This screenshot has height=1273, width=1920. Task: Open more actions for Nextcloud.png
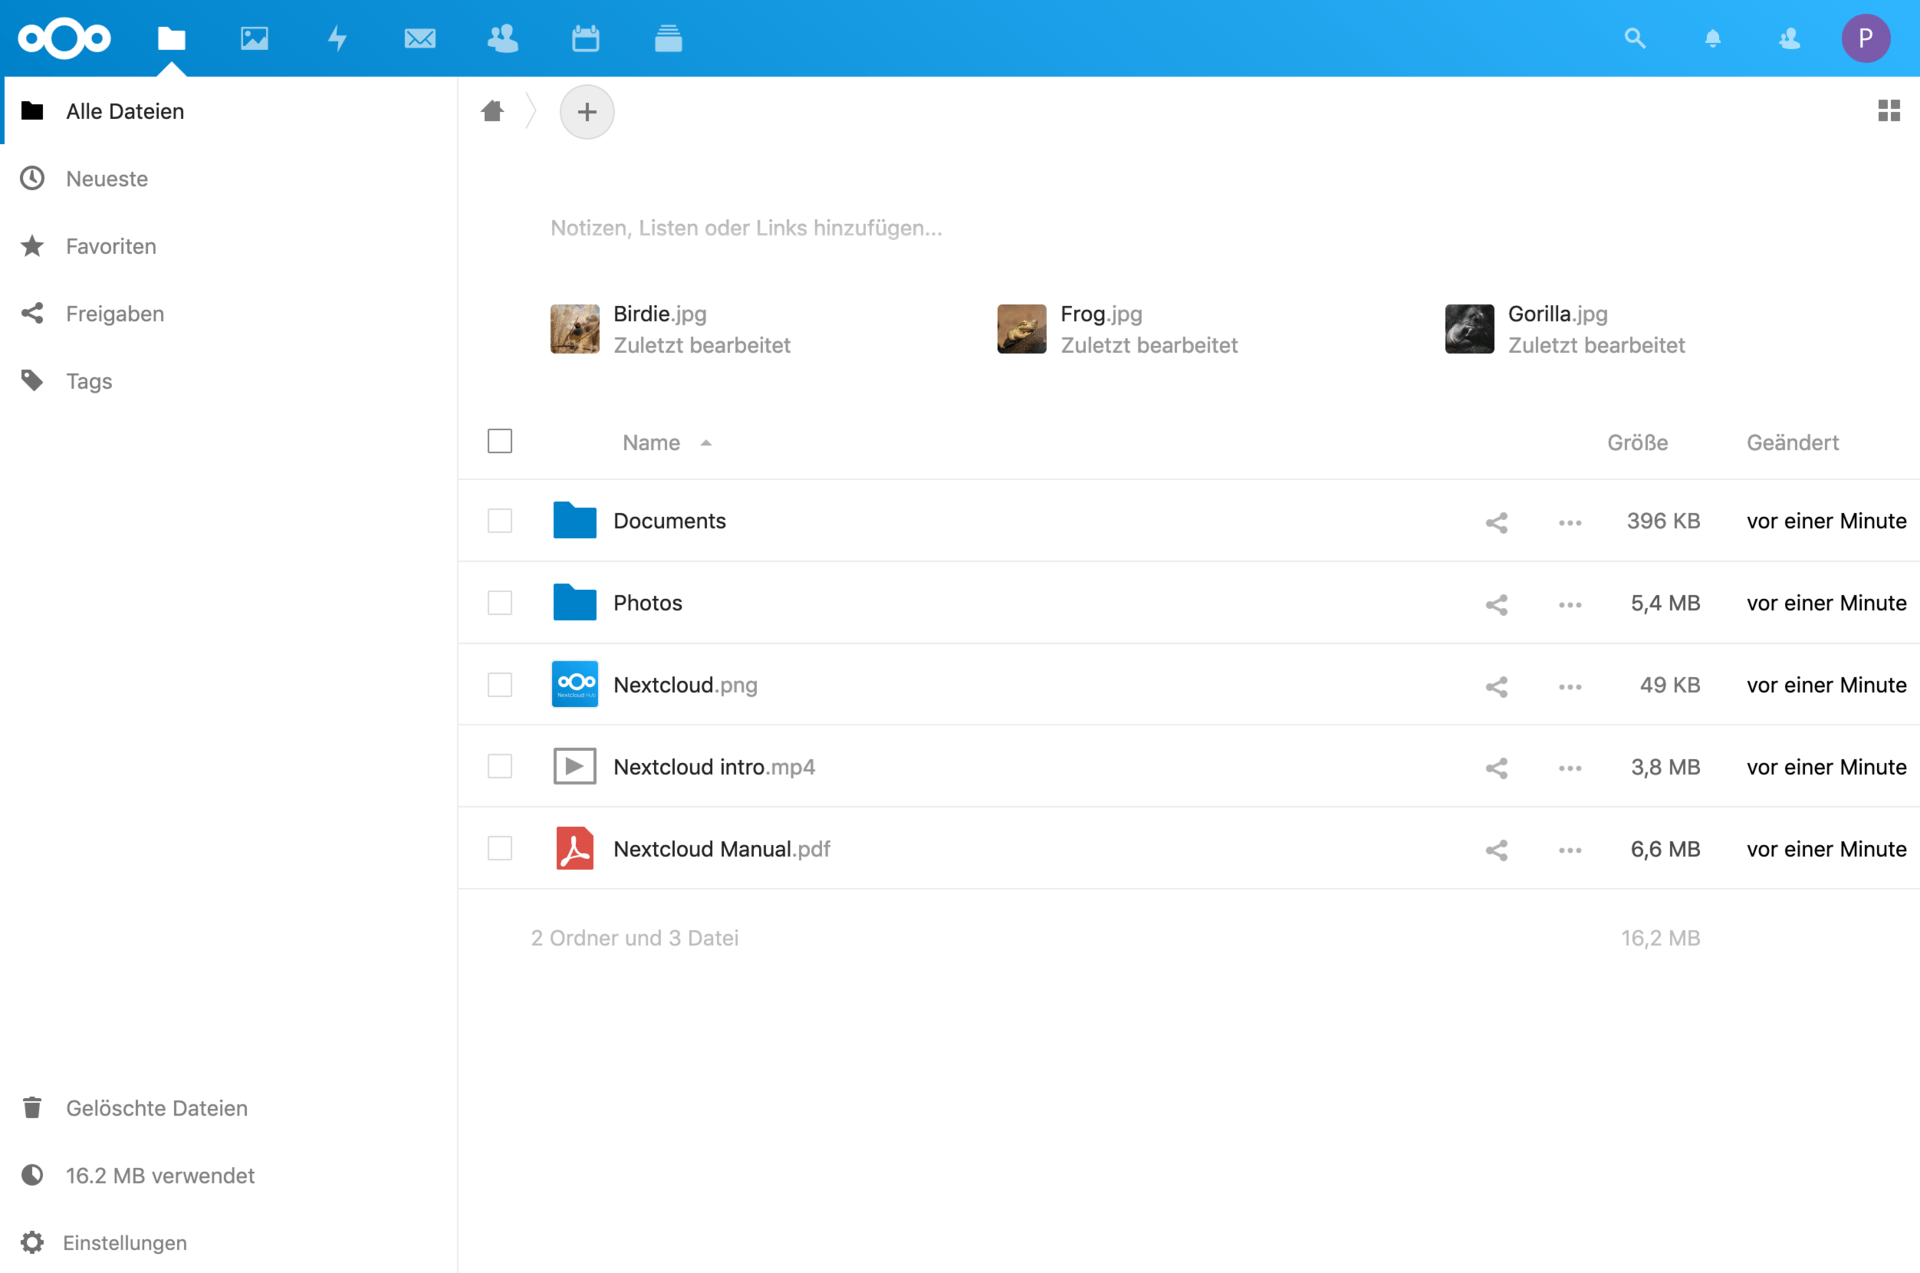(x=1569, y=686)
